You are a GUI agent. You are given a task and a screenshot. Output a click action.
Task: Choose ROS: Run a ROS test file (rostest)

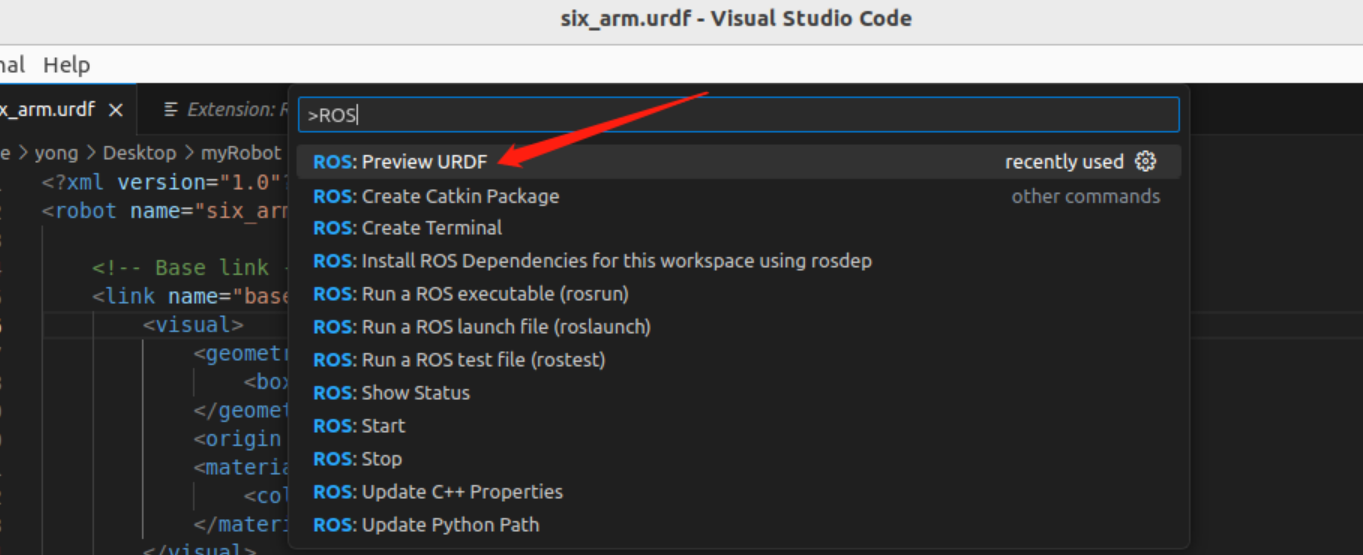738,360
